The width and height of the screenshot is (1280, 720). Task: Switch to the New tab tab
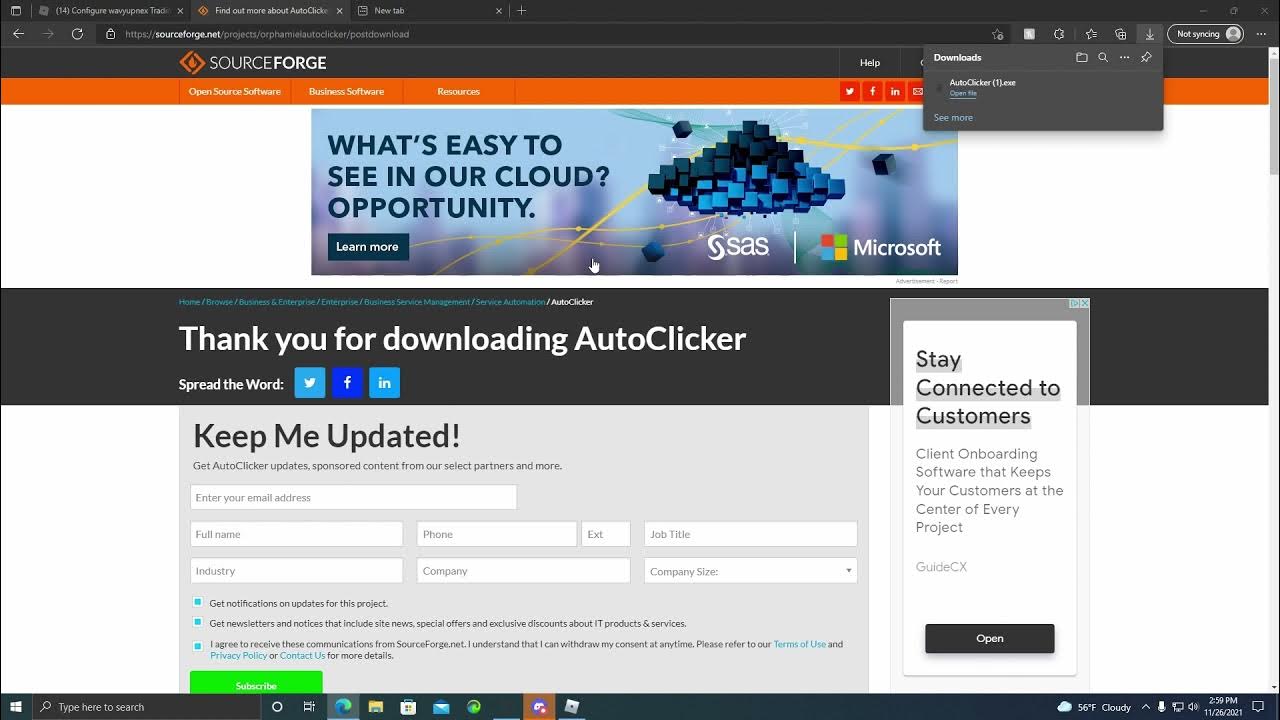tap(430, 11)
